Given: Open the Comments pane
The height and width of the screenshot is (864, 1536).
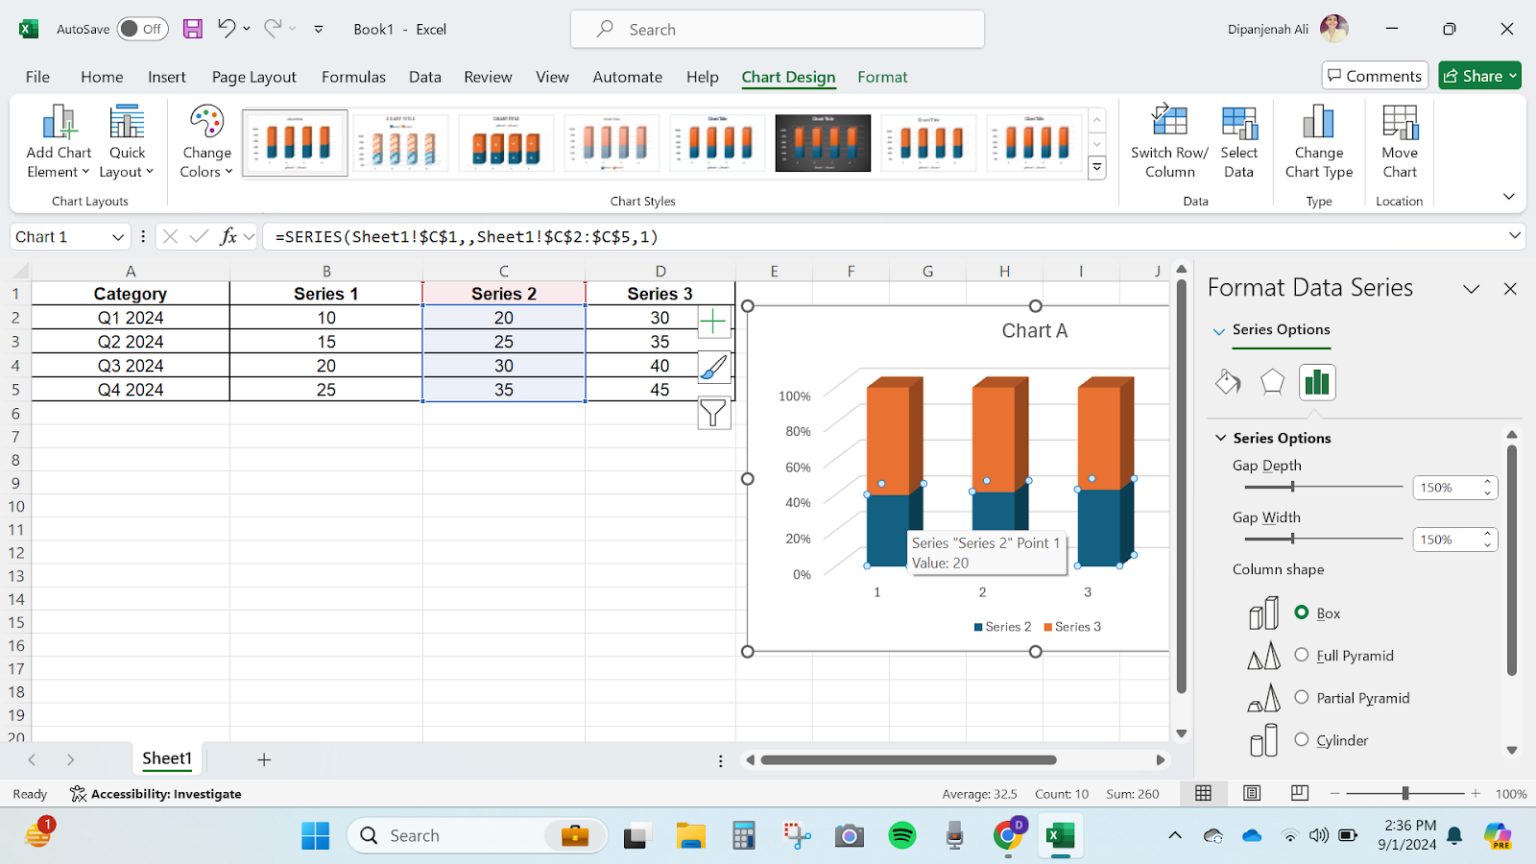Looking at the screenshot, I should [1374, 75].
